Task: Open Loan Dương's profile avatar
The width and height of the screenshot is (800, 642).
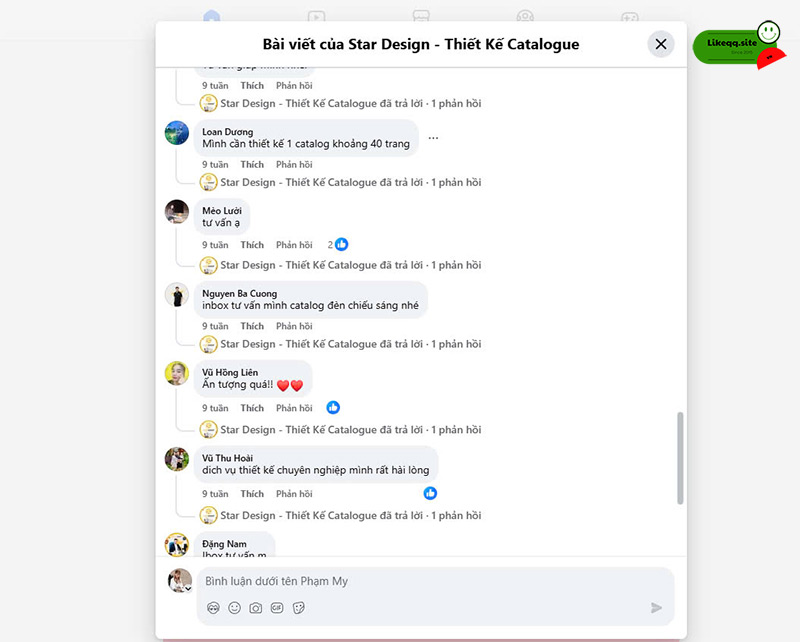Action: coord(177,133)
